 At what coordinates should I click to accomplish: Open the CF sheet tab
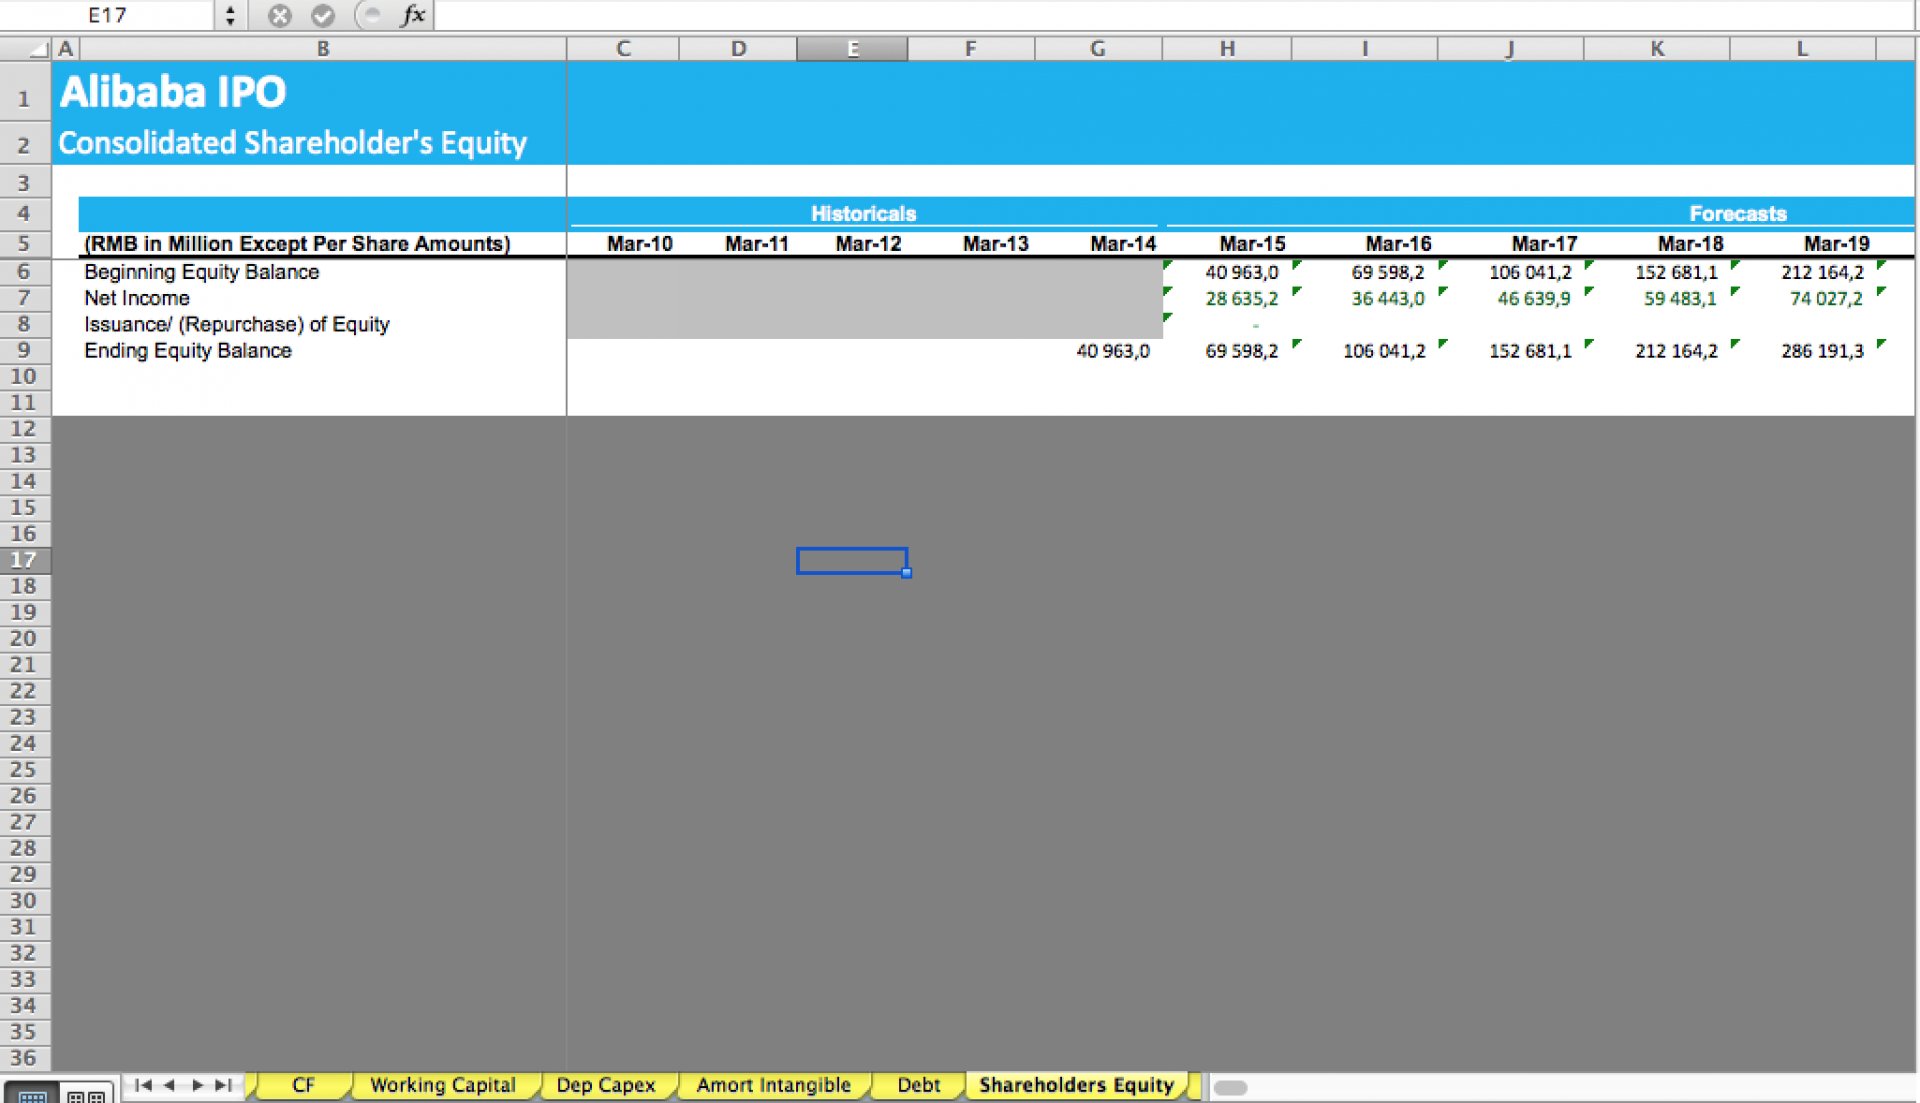coord(303,1086)
